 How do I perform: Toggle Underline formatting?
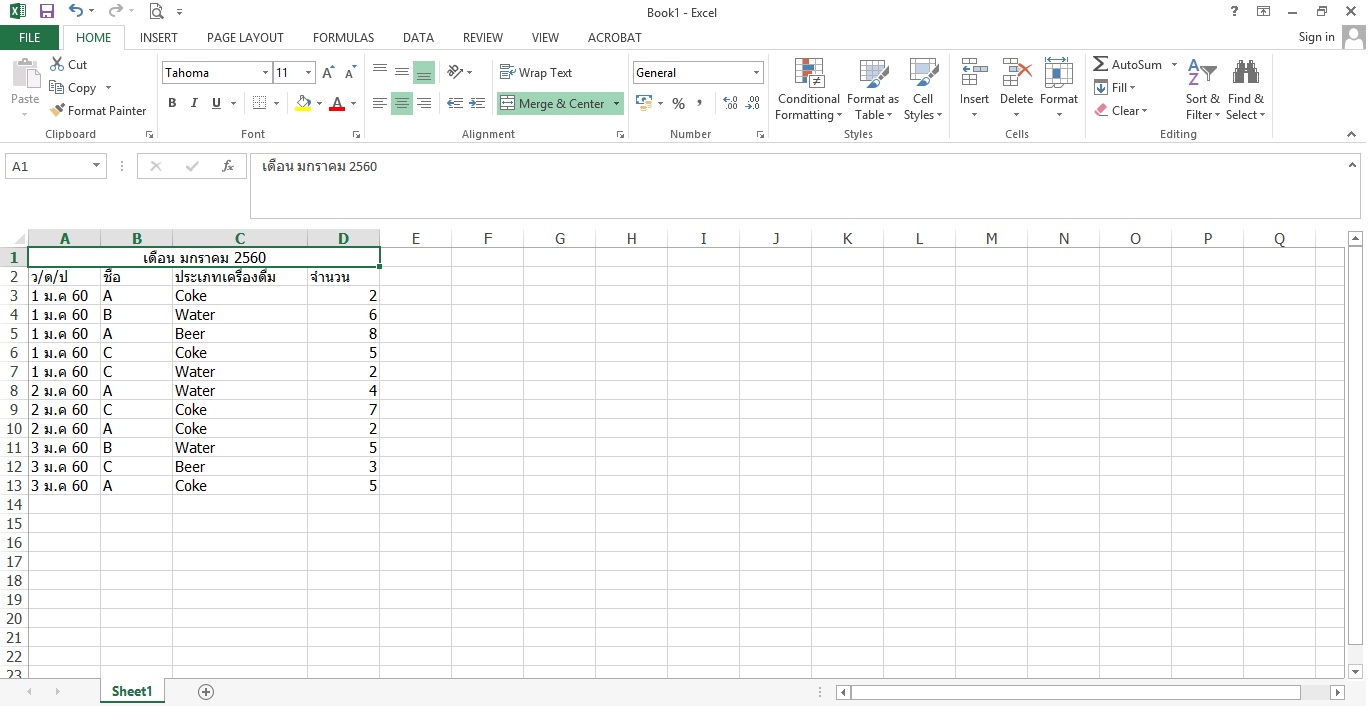pyautogui.click(x=216, y=103)
